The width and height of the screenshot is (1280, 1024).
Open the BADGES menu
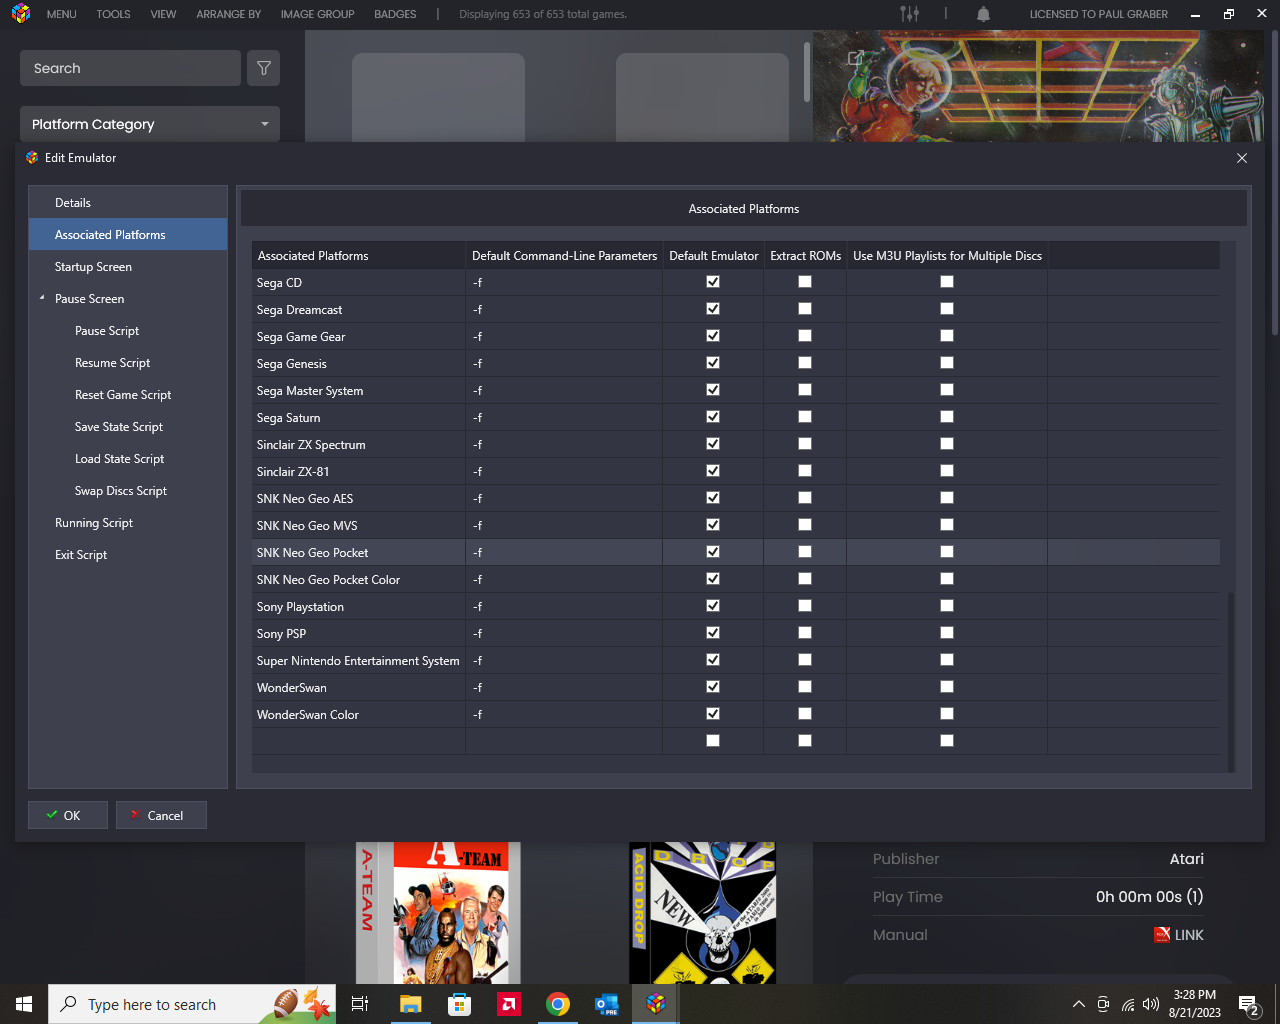395,14
